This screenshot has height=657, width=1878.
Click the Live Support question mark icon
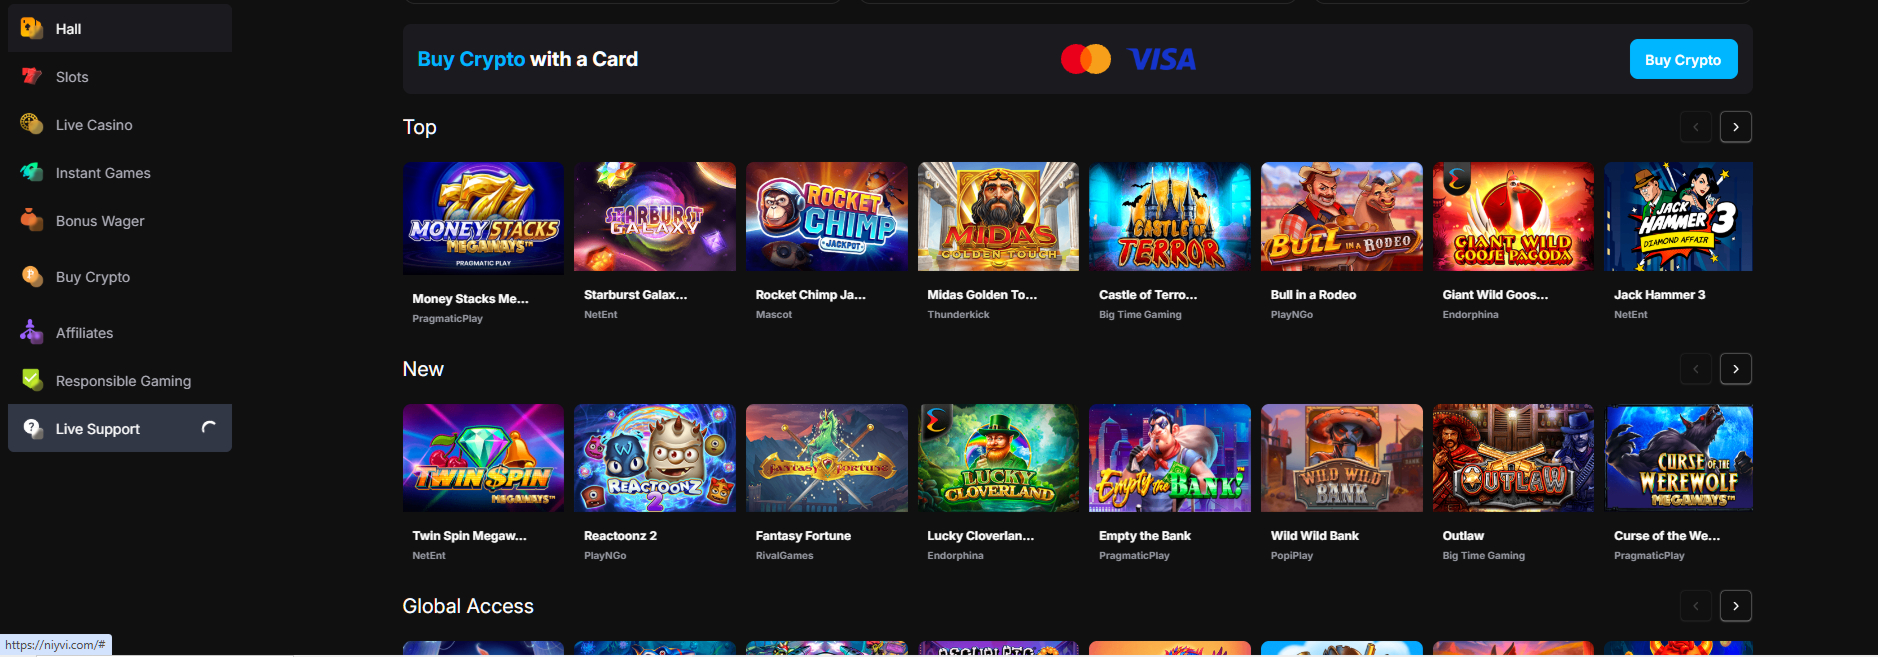tap(32, 428)
